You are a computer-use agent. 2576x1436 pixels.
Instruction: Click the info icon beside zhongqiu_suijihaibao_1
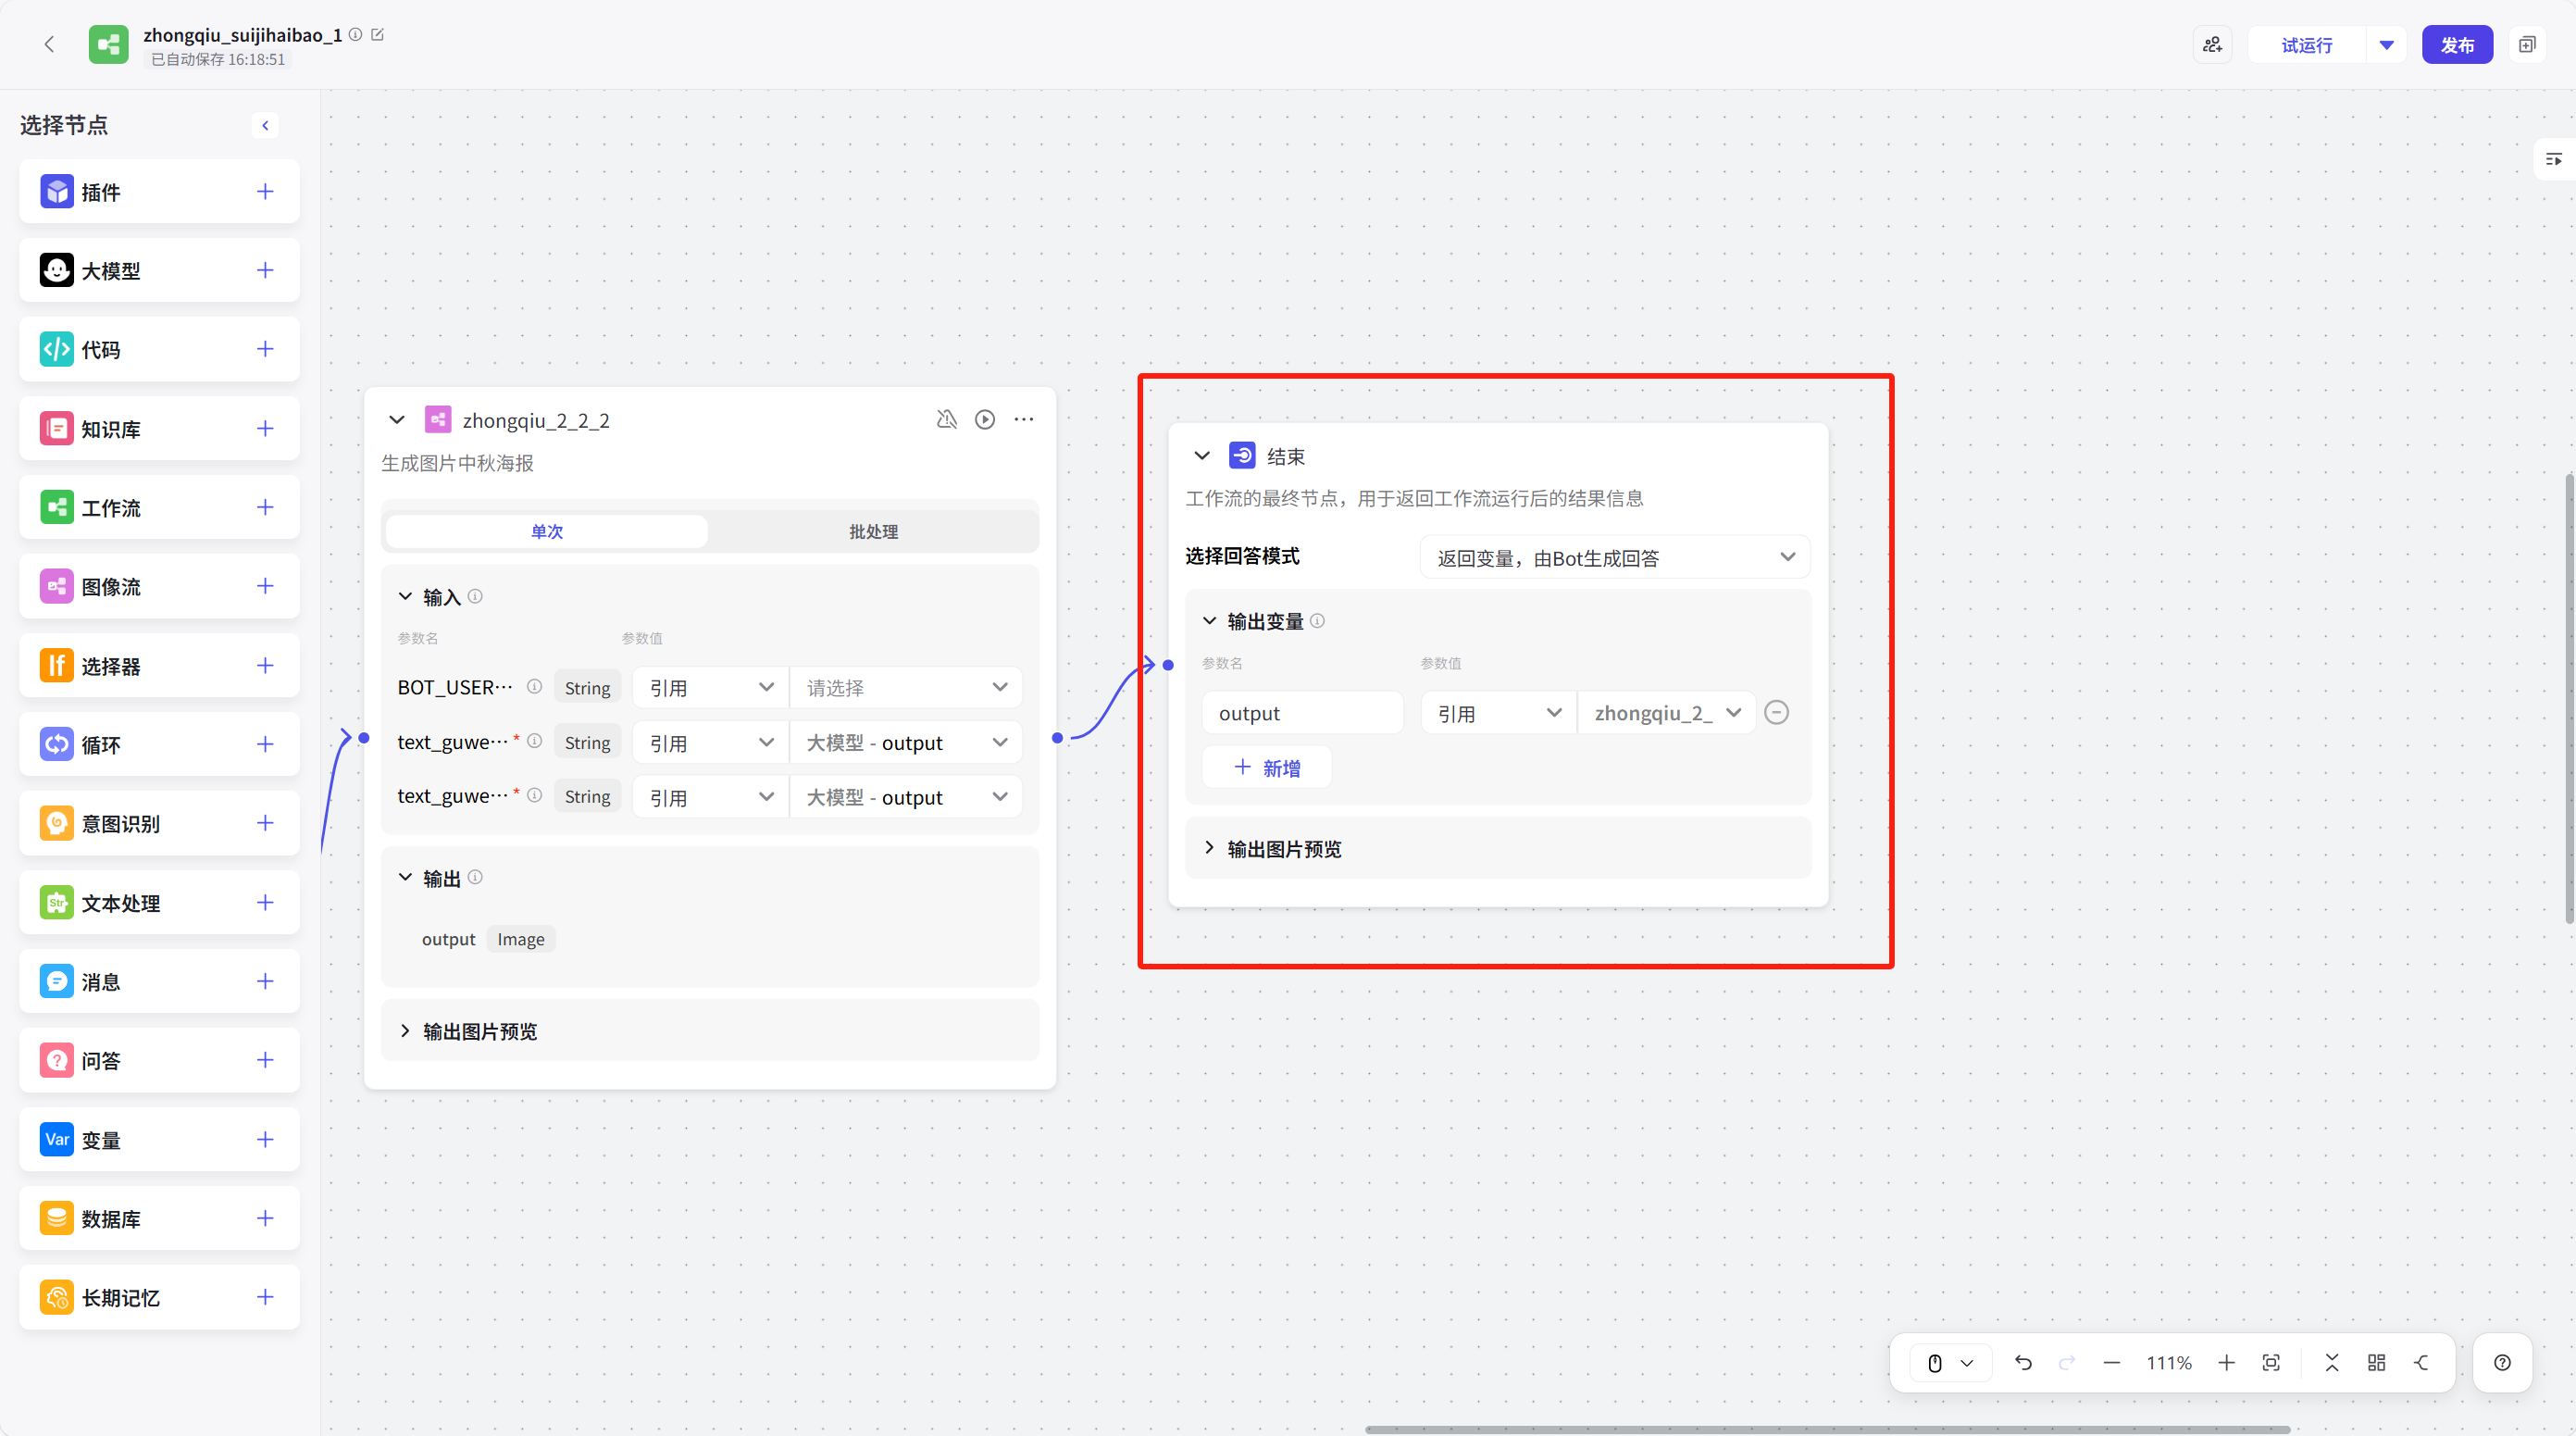click(x=355, y=35)
